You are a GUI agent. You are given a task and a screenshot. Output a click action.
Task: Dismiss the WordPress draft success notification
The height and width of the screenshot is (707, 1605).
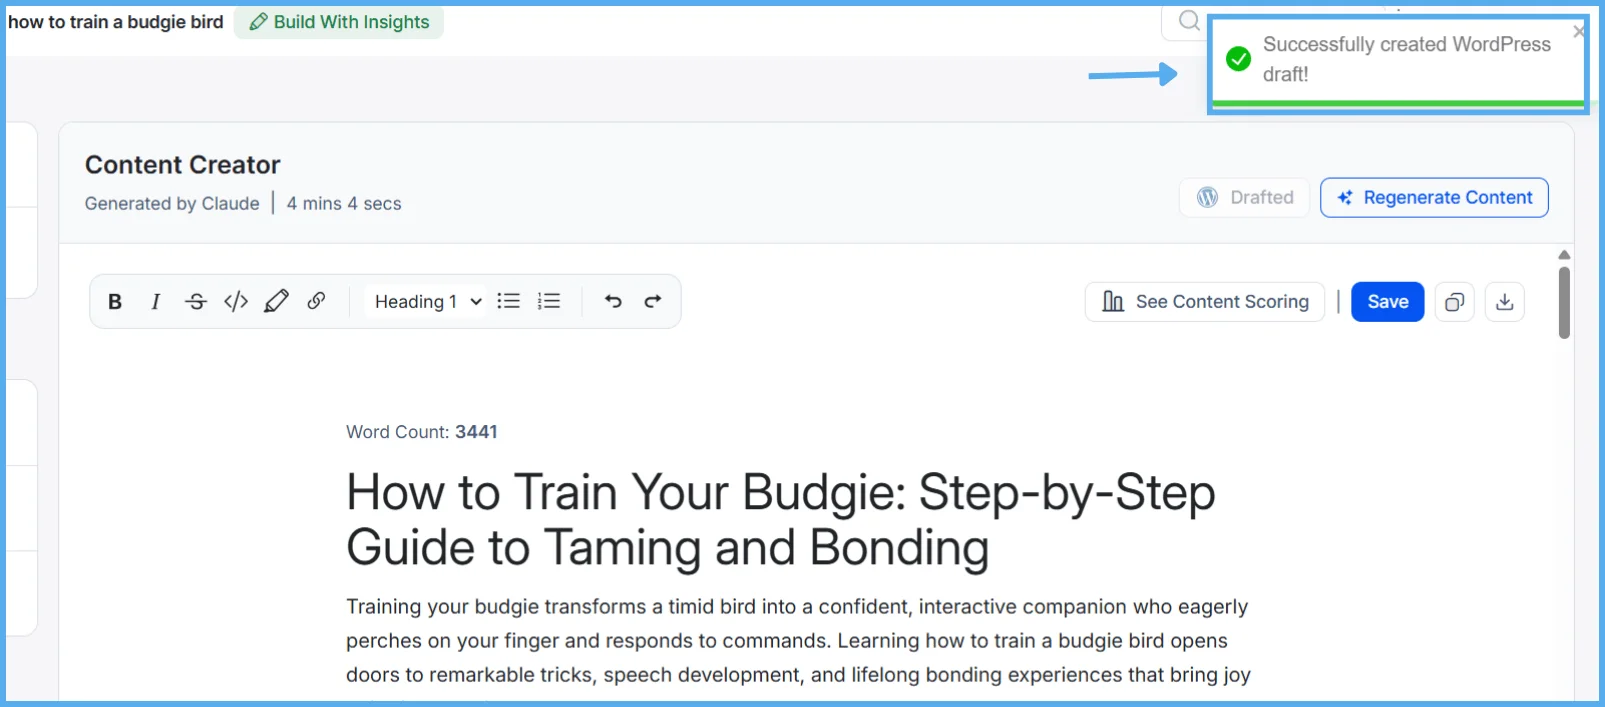[x=1578, y=31]
